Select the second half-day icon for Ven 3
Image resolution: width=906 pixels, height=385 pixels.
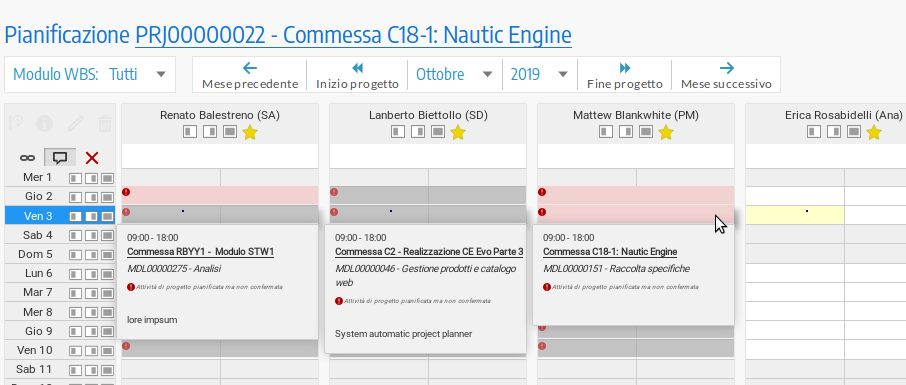click(91, 216)
